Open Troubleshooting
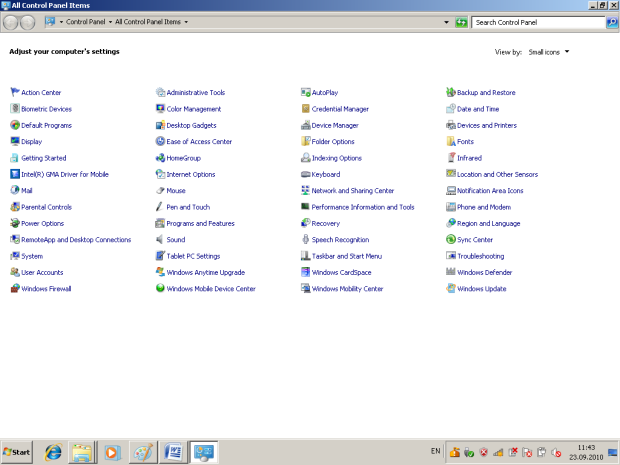The width and height of the screenshot is (620, 465). coord(480,256)
